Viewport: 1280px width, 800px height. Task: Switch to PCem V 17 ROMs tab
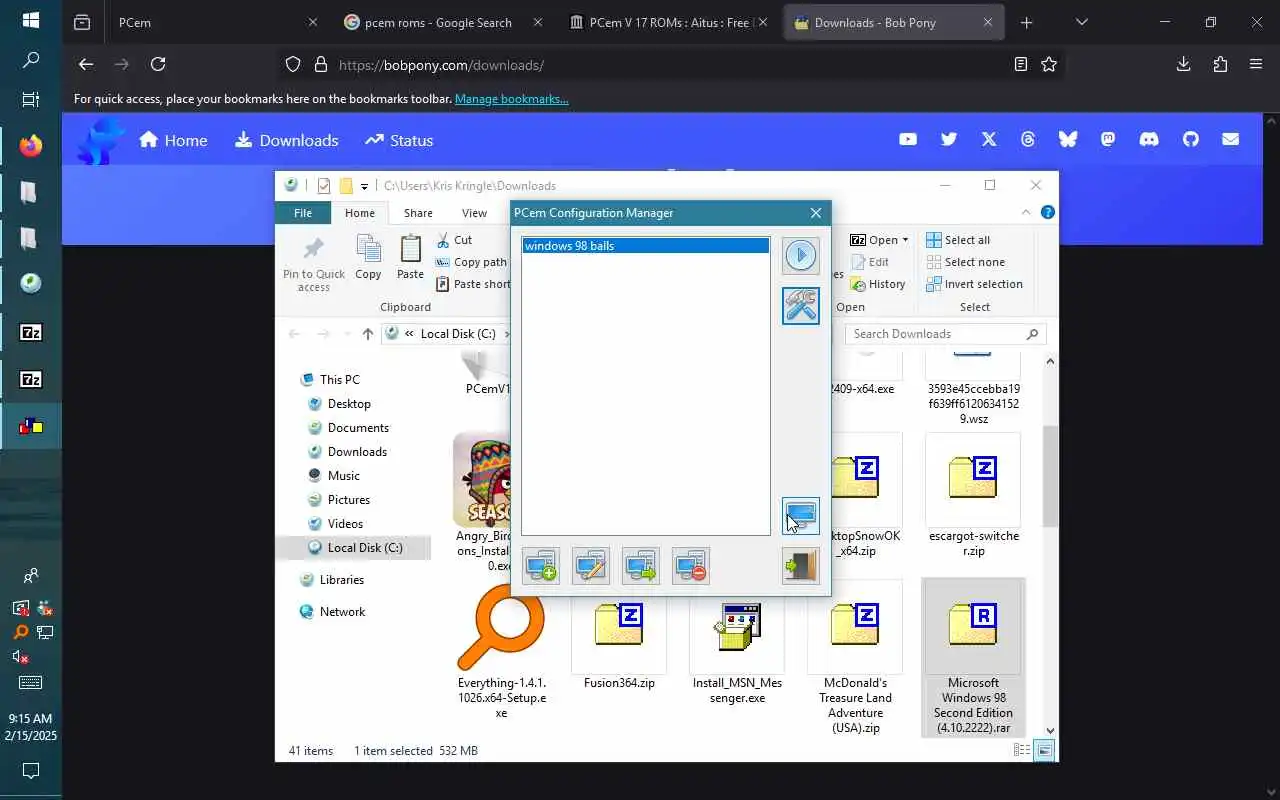pos(670,22)
